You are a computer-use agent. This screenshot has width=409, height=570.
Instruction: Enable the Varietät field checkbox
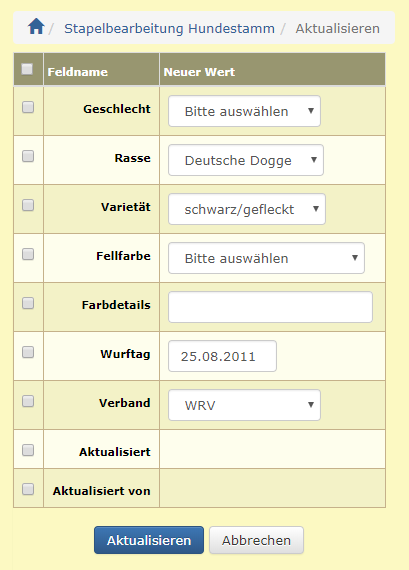point(28,205)
